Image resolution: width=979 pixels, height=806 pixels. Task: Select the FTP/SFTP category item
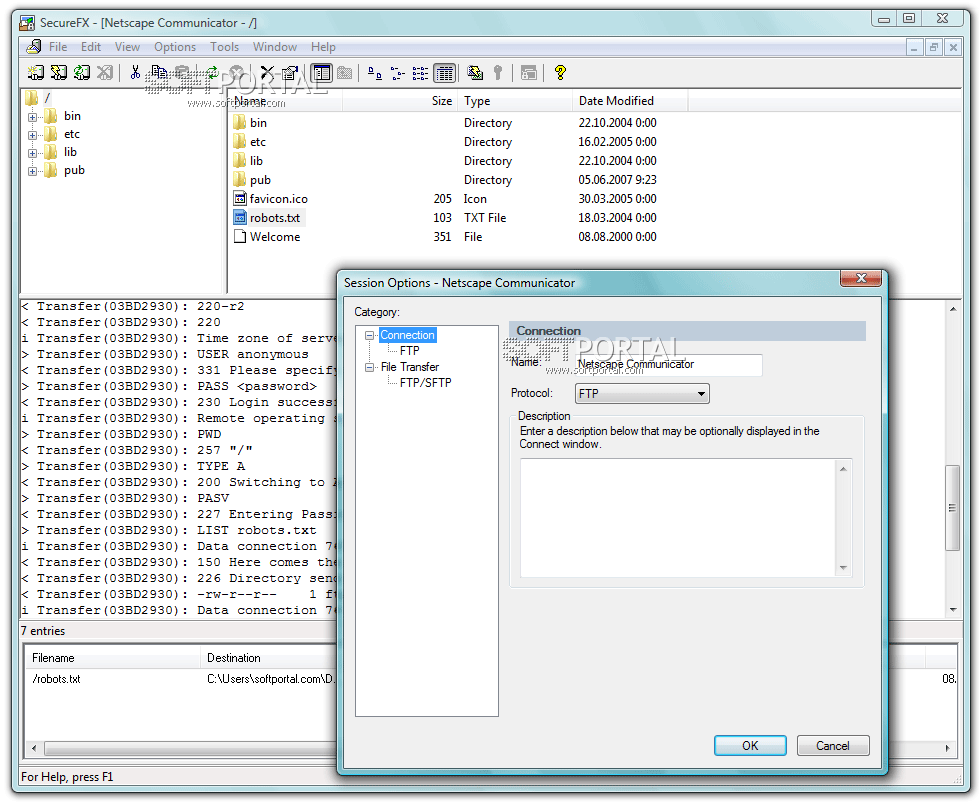[x=426, y=383]
